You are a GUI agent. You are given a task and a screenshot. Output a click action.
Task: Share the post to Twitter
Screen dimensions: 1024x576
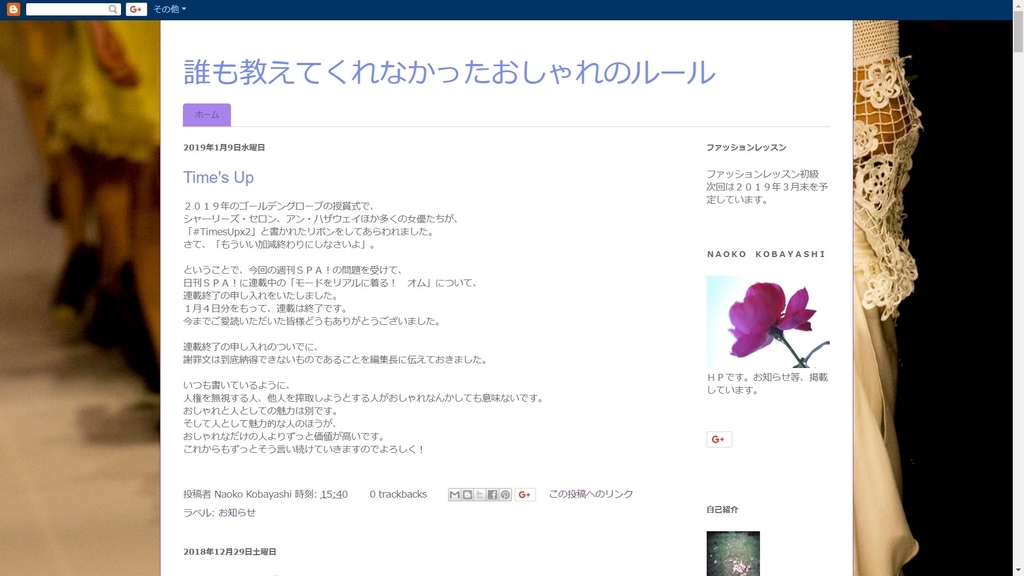[x=480, y=495]
